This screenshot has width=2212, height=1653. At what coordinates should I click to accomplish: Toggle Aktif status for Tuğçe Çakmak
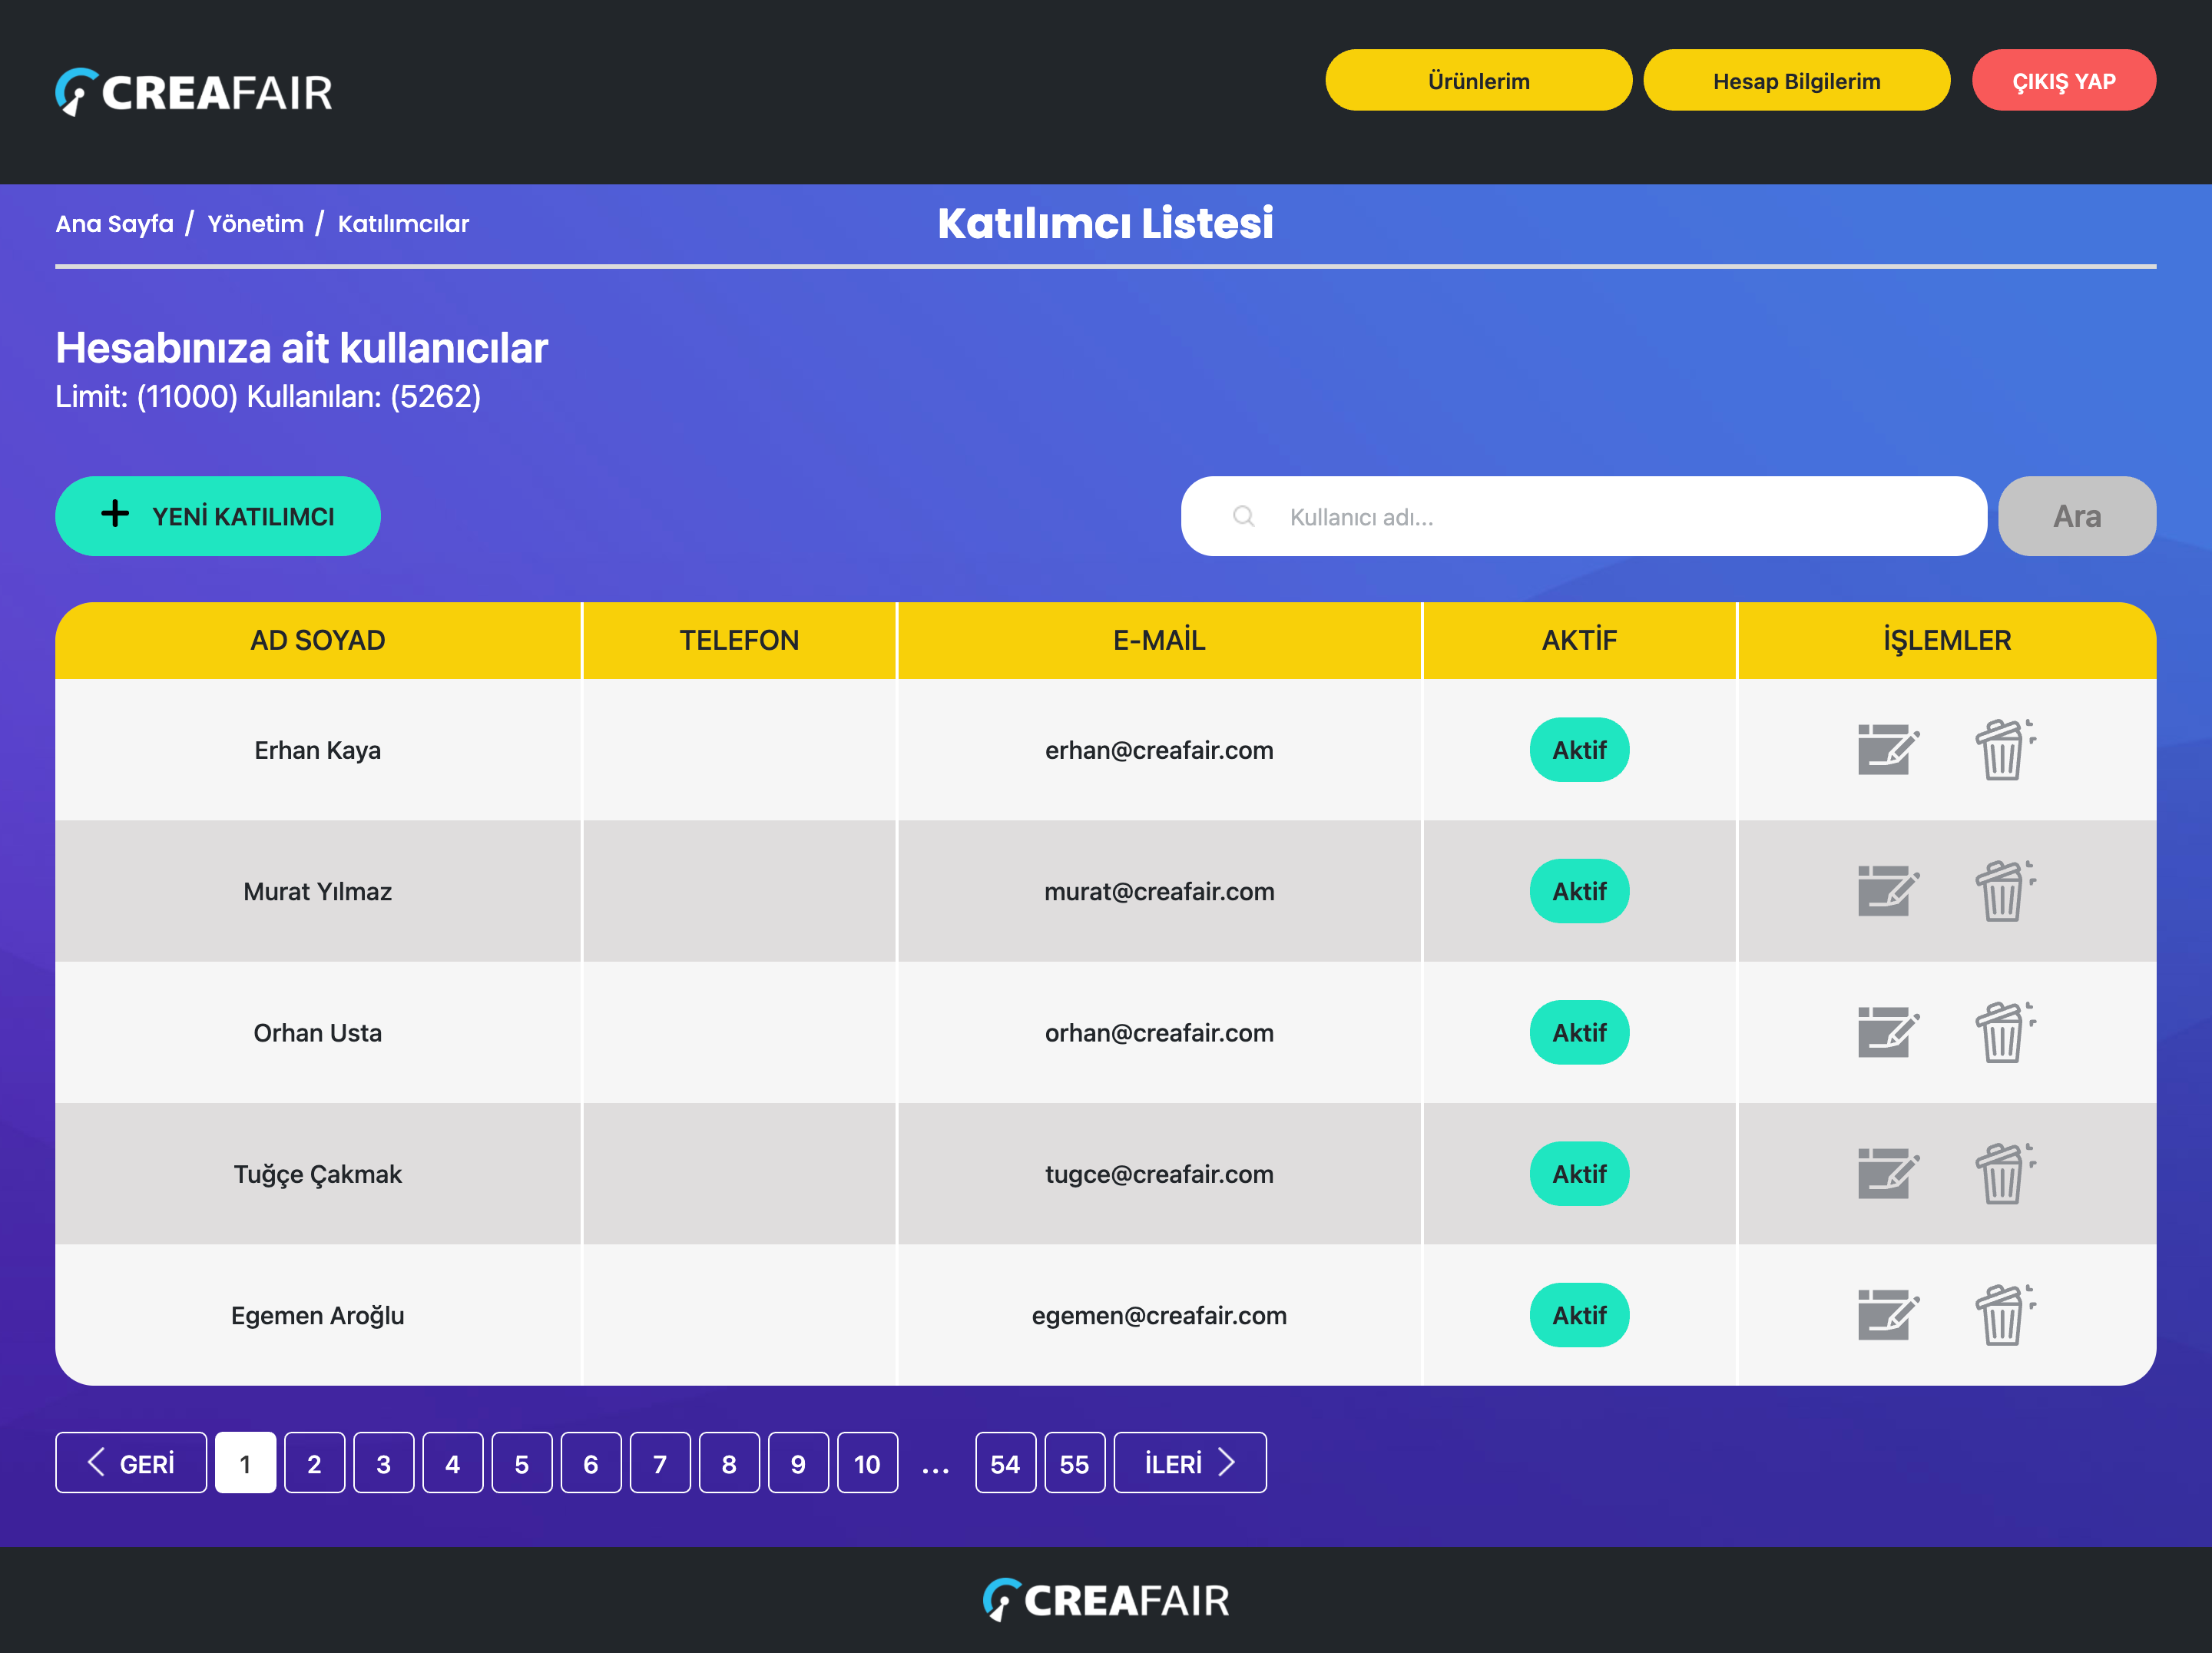click(x=1579, y=1173)
